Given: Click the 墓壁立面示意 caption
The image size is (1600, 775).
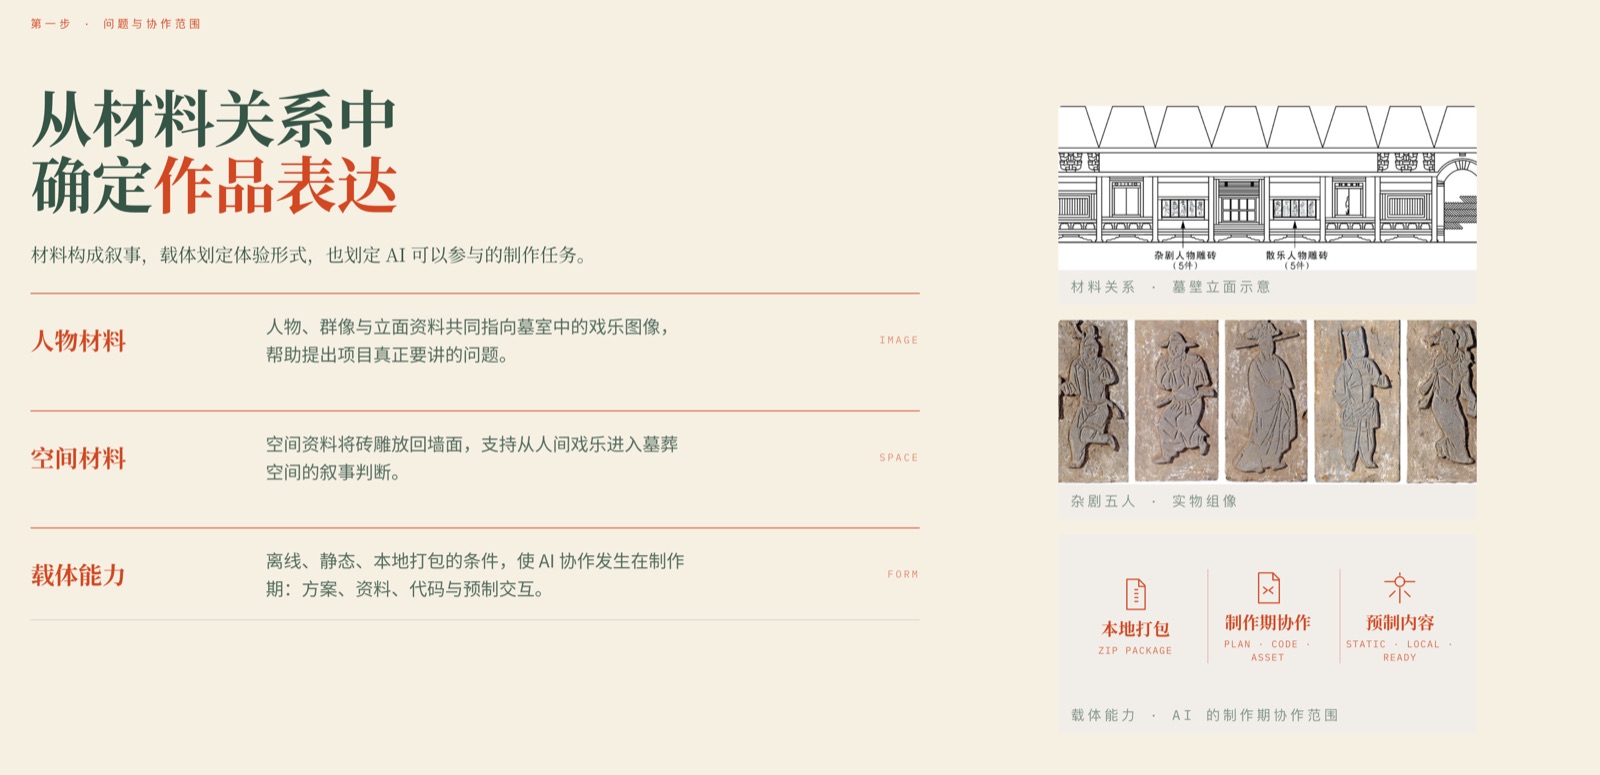Looking at the screenshot, I should tap(1221, 287).
